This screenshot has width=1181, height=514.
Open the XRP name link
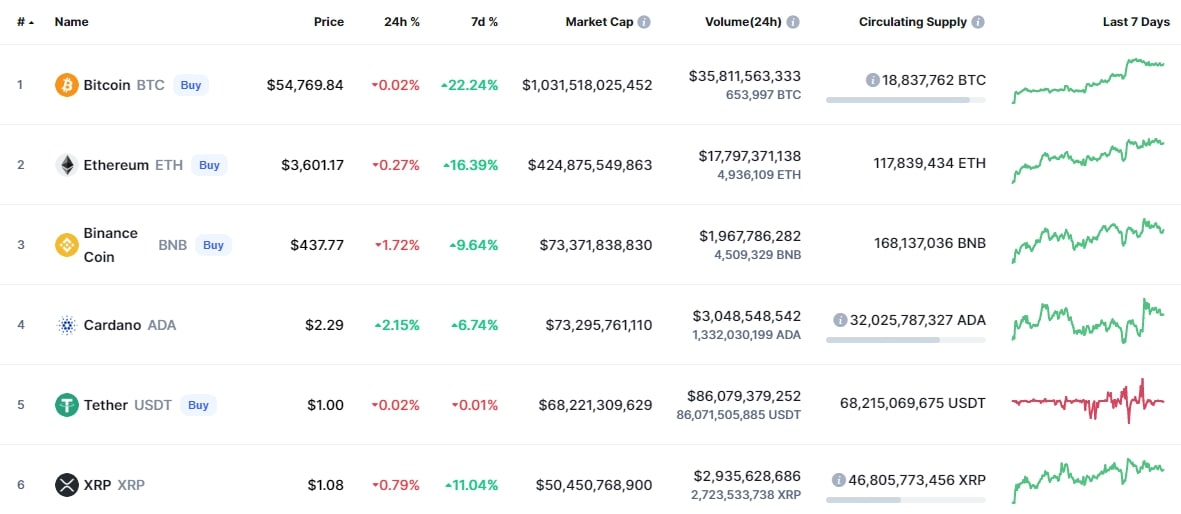coord(97,485)
